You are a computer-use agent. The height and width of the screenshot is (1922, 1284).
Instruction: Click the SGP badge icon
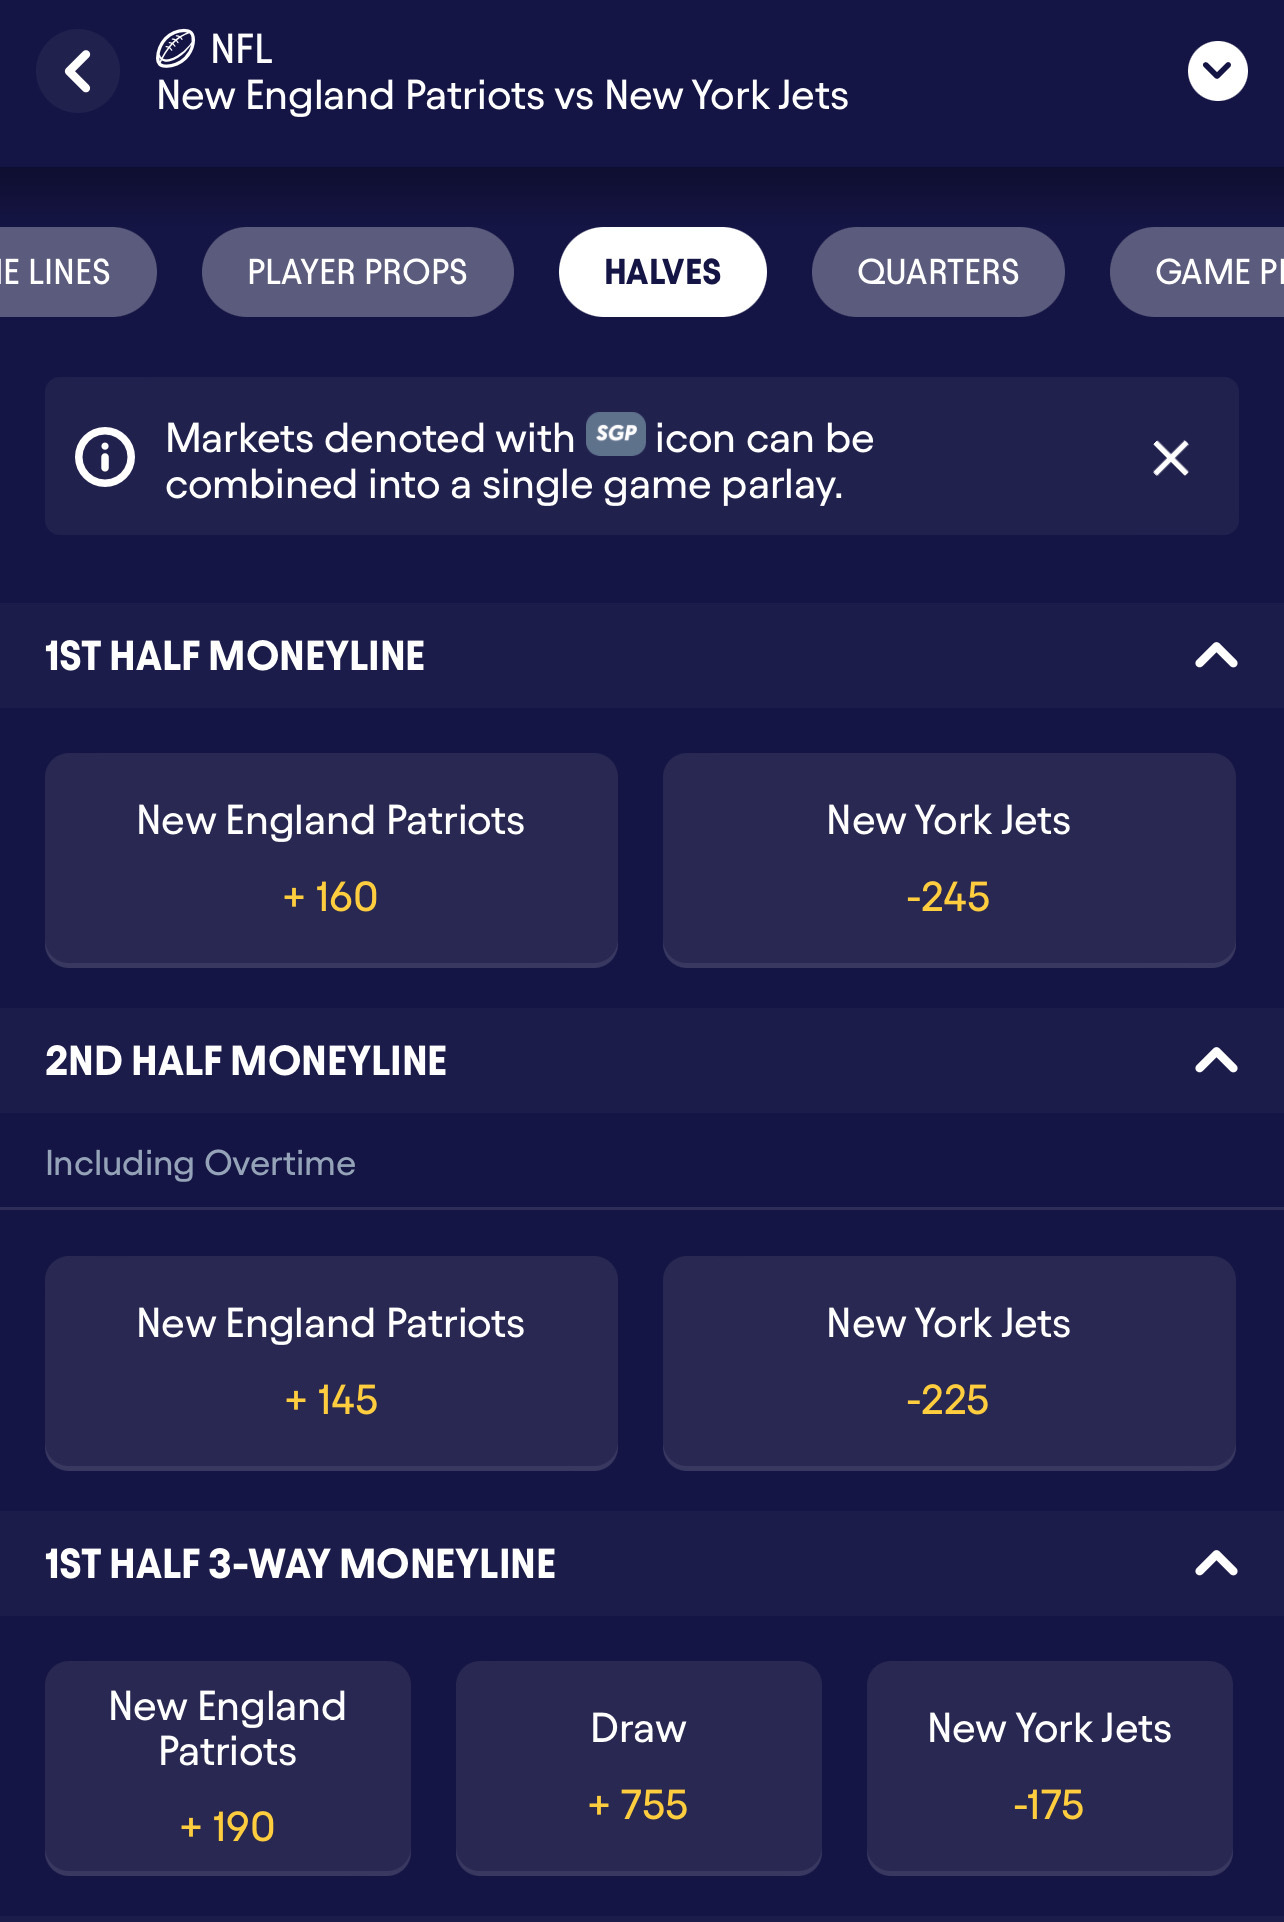click(615, 434)
